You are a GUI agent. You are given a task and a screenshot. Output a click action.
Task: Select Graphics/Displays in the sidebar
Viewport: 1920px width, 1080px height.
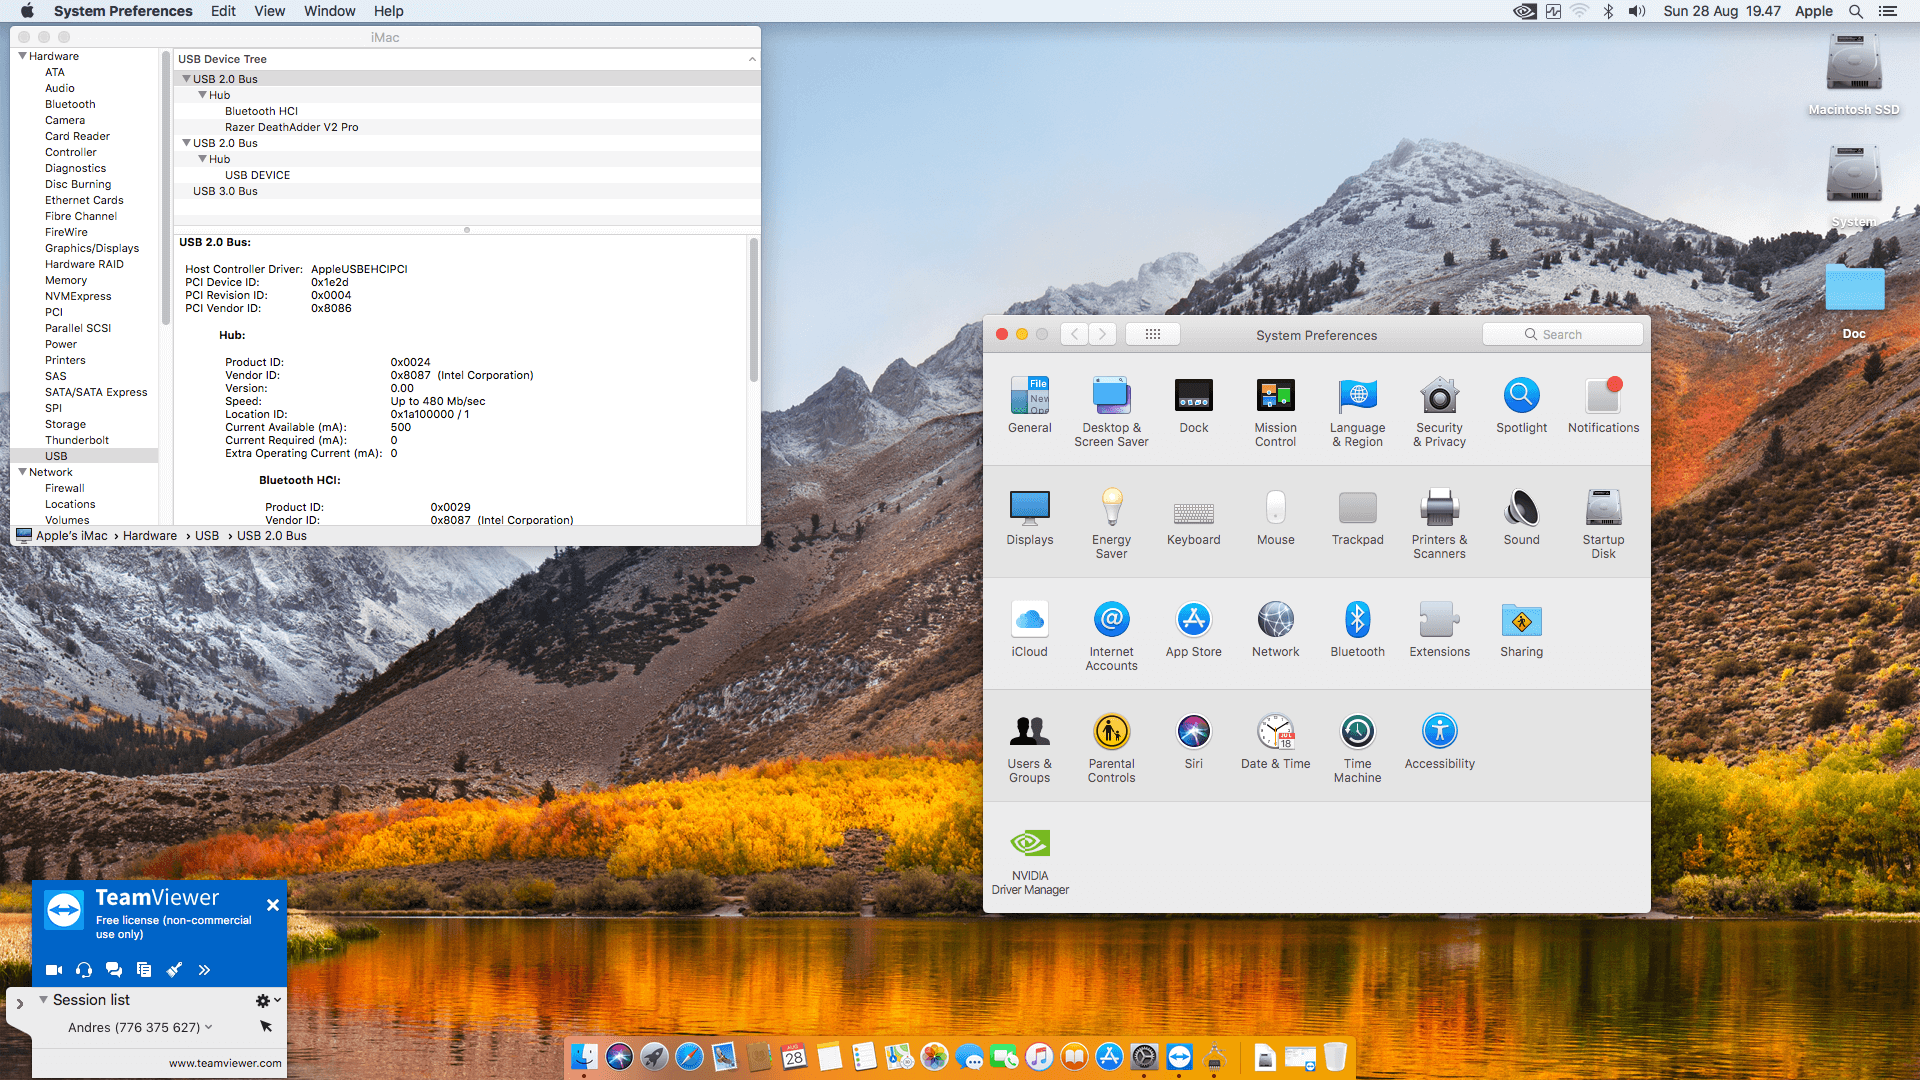(92, 248)
